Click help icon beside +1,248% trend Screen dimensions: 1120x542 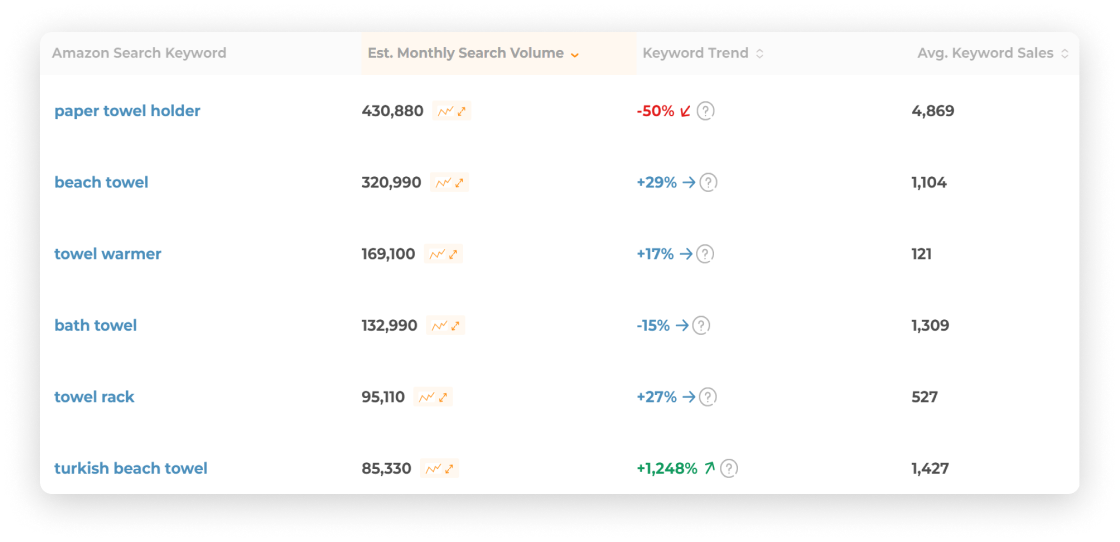tap(729, 468)
